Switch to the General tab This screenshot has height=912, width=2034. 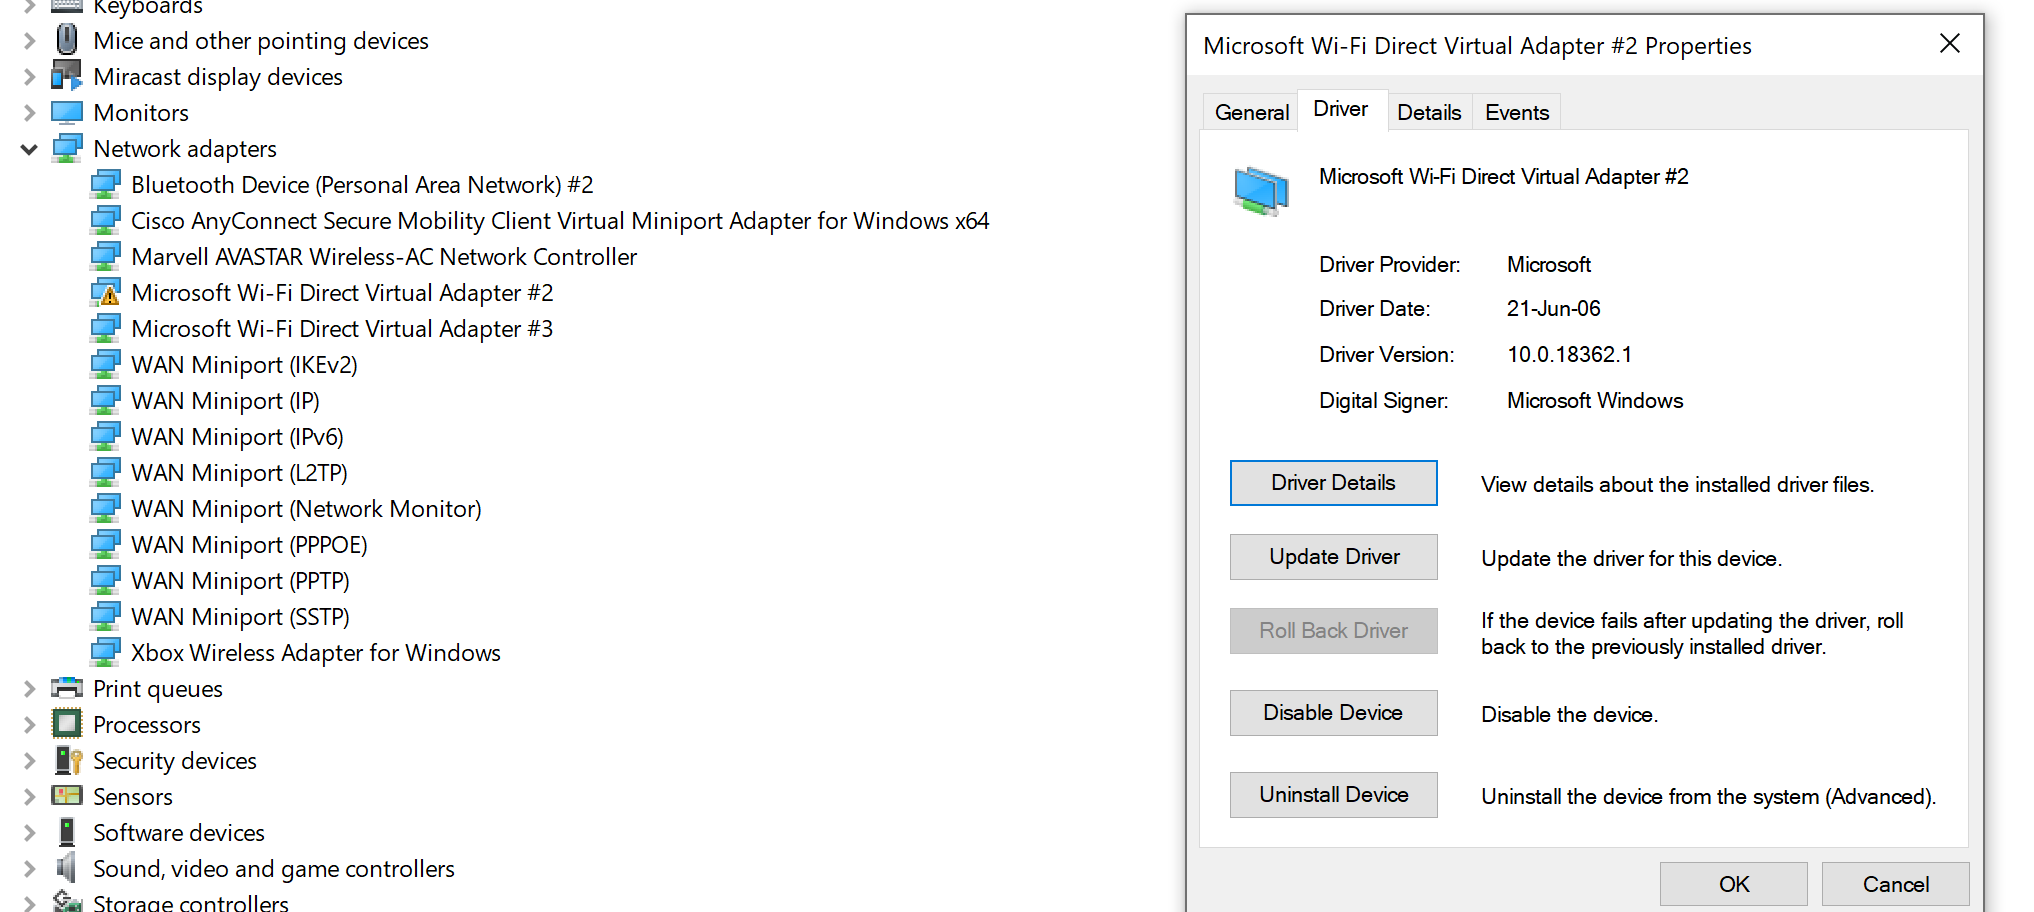(x=1251, y=112)
